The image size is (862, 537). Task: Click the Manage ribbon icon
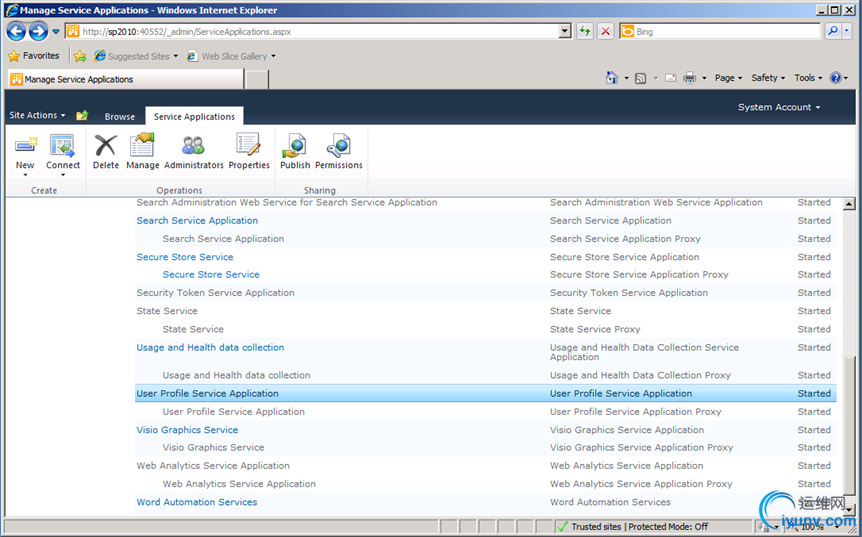coord(142,146)
